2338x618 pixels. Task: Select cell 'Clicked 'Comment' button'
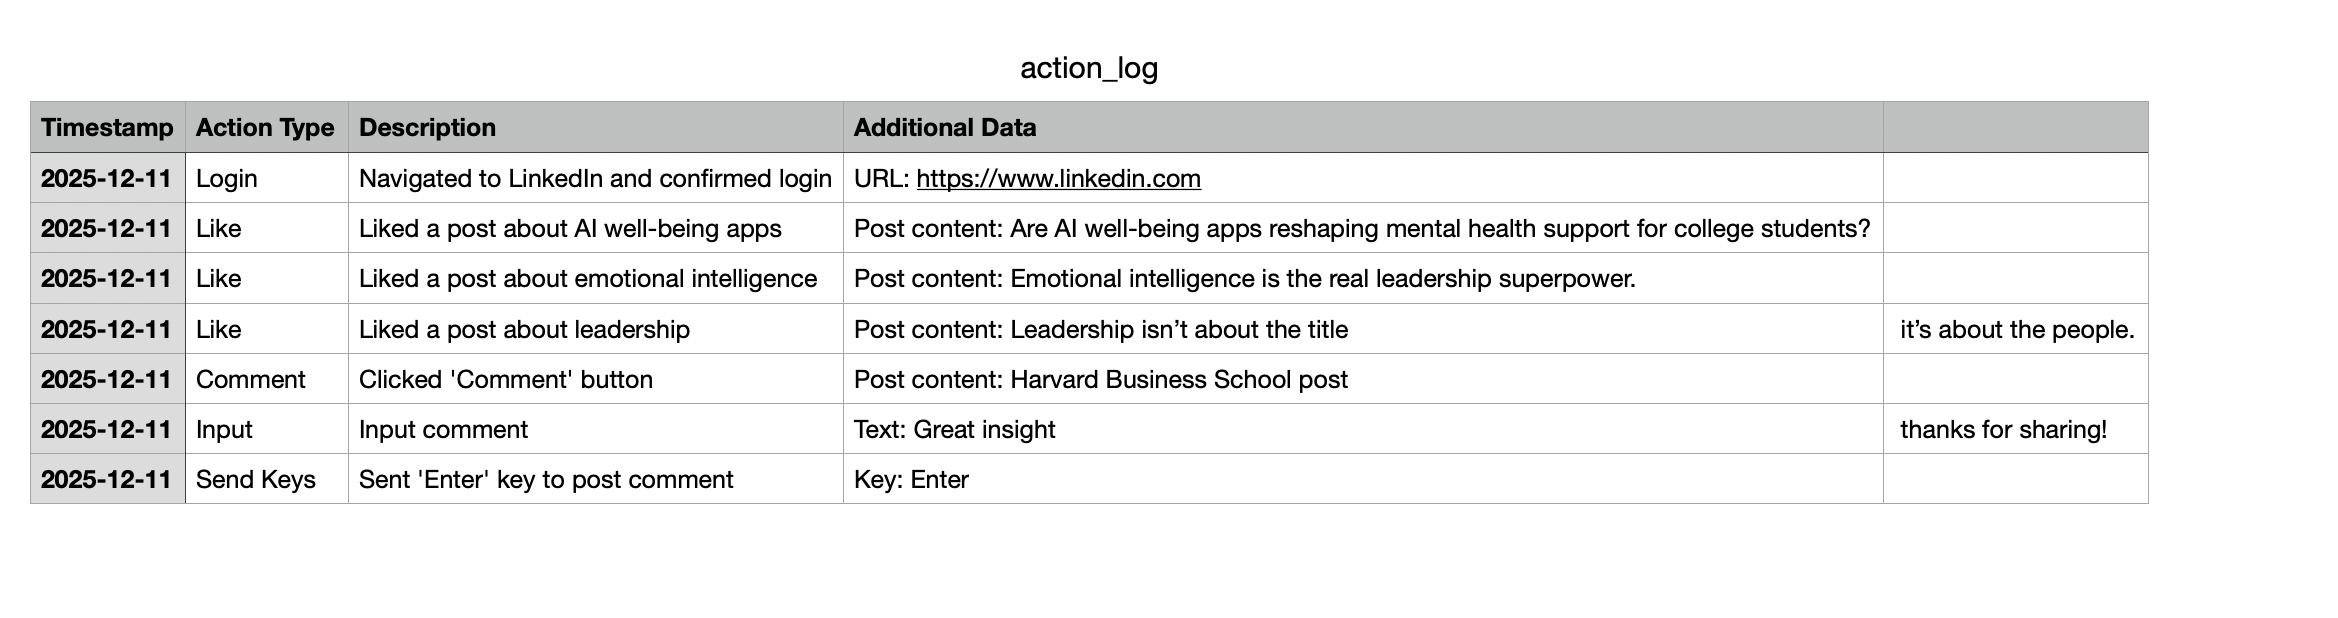[x=595, y=379]
